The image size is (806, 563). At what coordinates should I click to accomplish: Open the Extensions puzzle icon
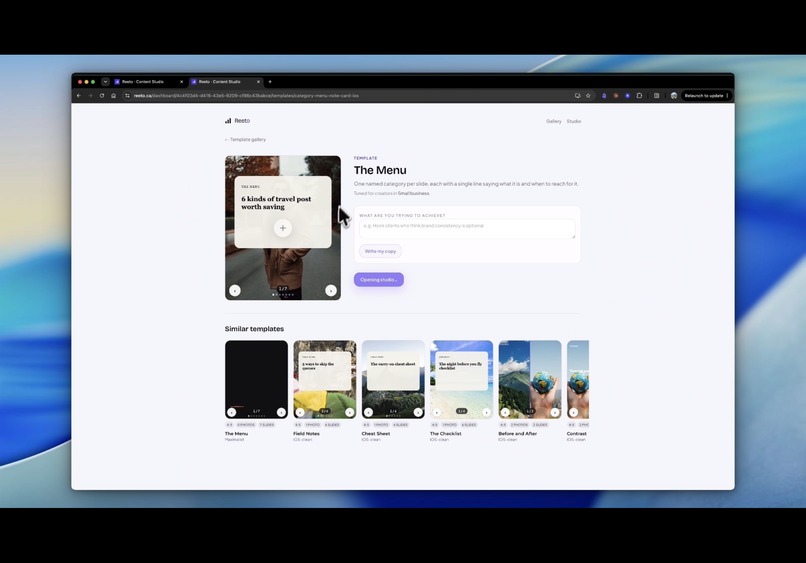(639, 96)
